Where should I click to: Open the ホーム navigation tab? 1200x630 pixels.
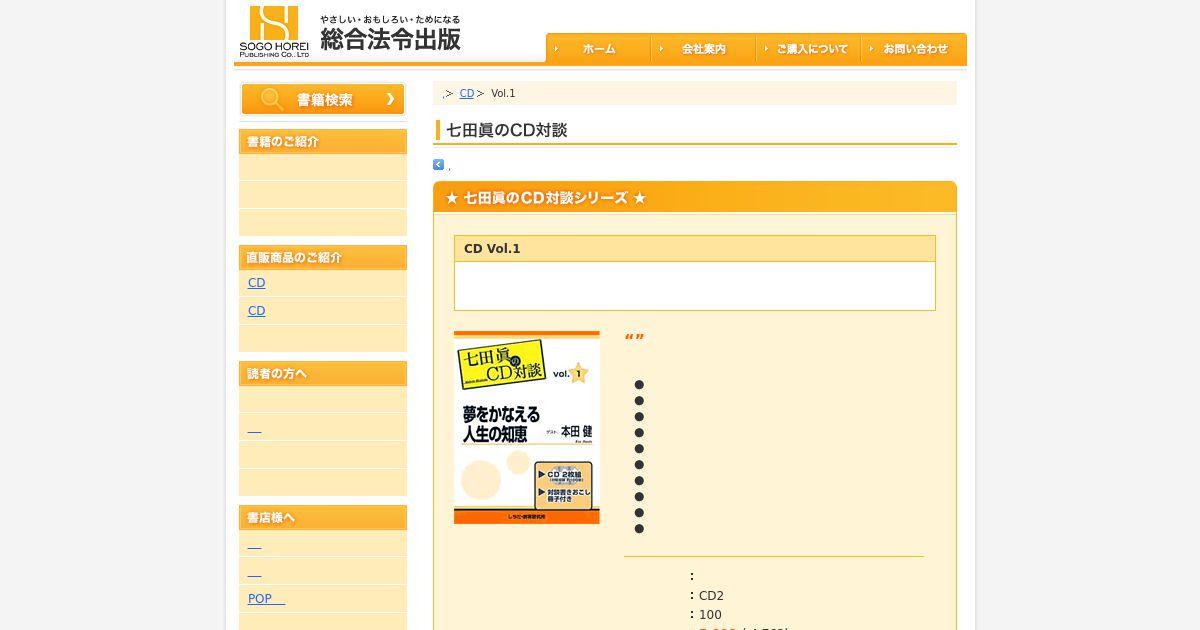[x=598, y=49]
